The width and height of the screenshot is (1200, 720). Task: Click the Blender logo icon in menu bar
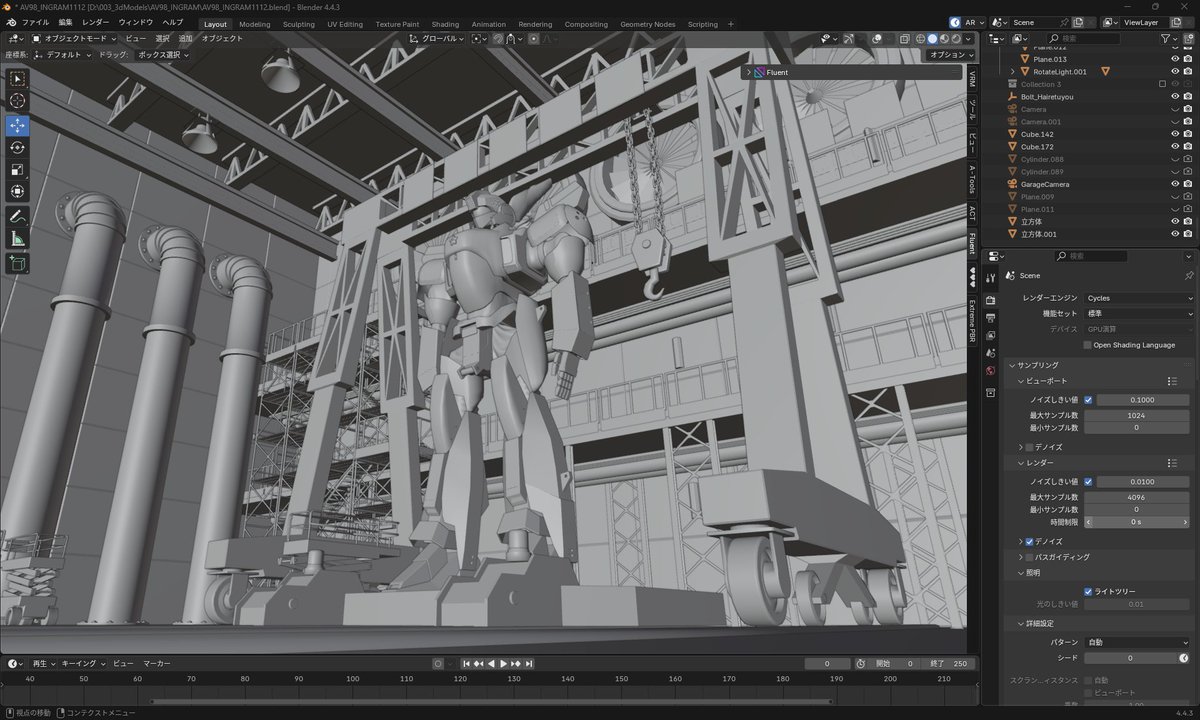click(10, 22)
